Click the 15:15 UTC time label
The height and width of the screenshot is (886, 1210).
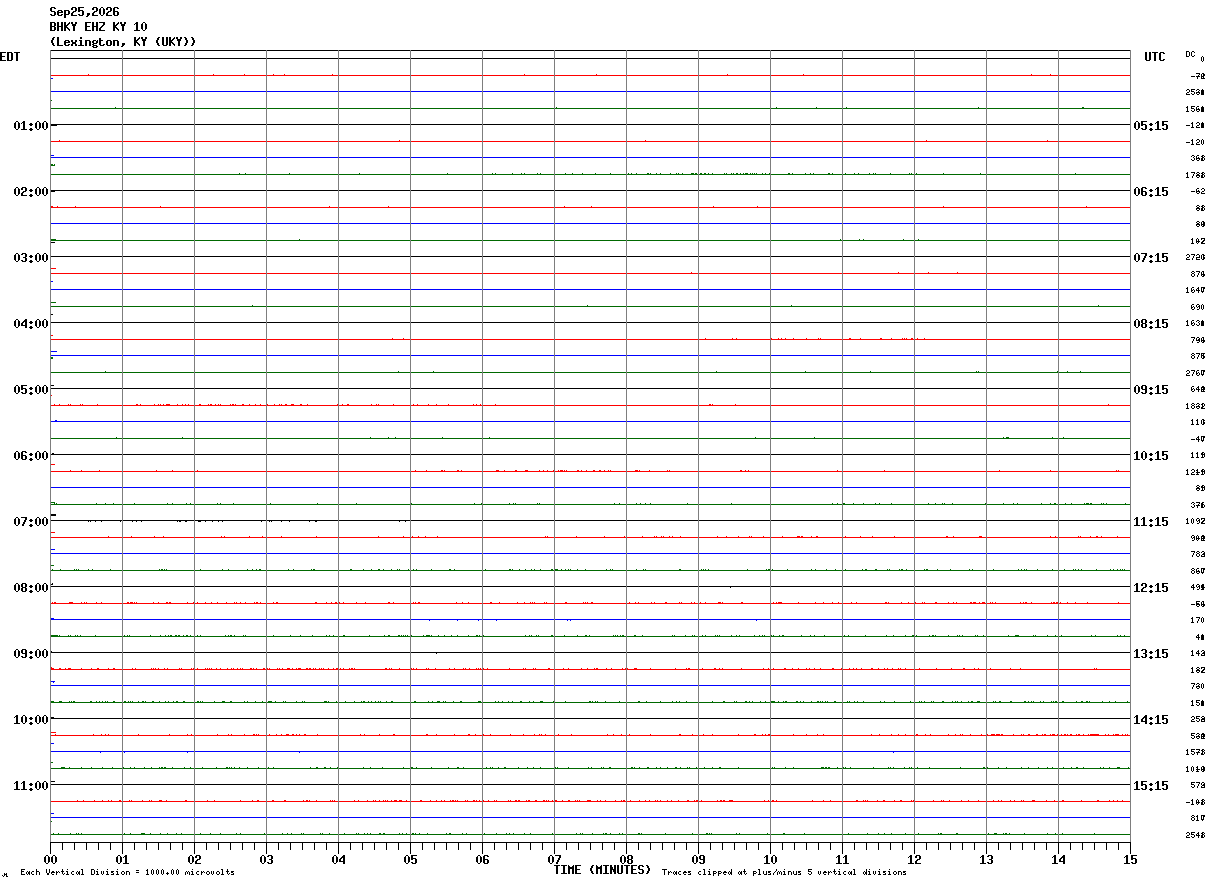pos(1150,786)
